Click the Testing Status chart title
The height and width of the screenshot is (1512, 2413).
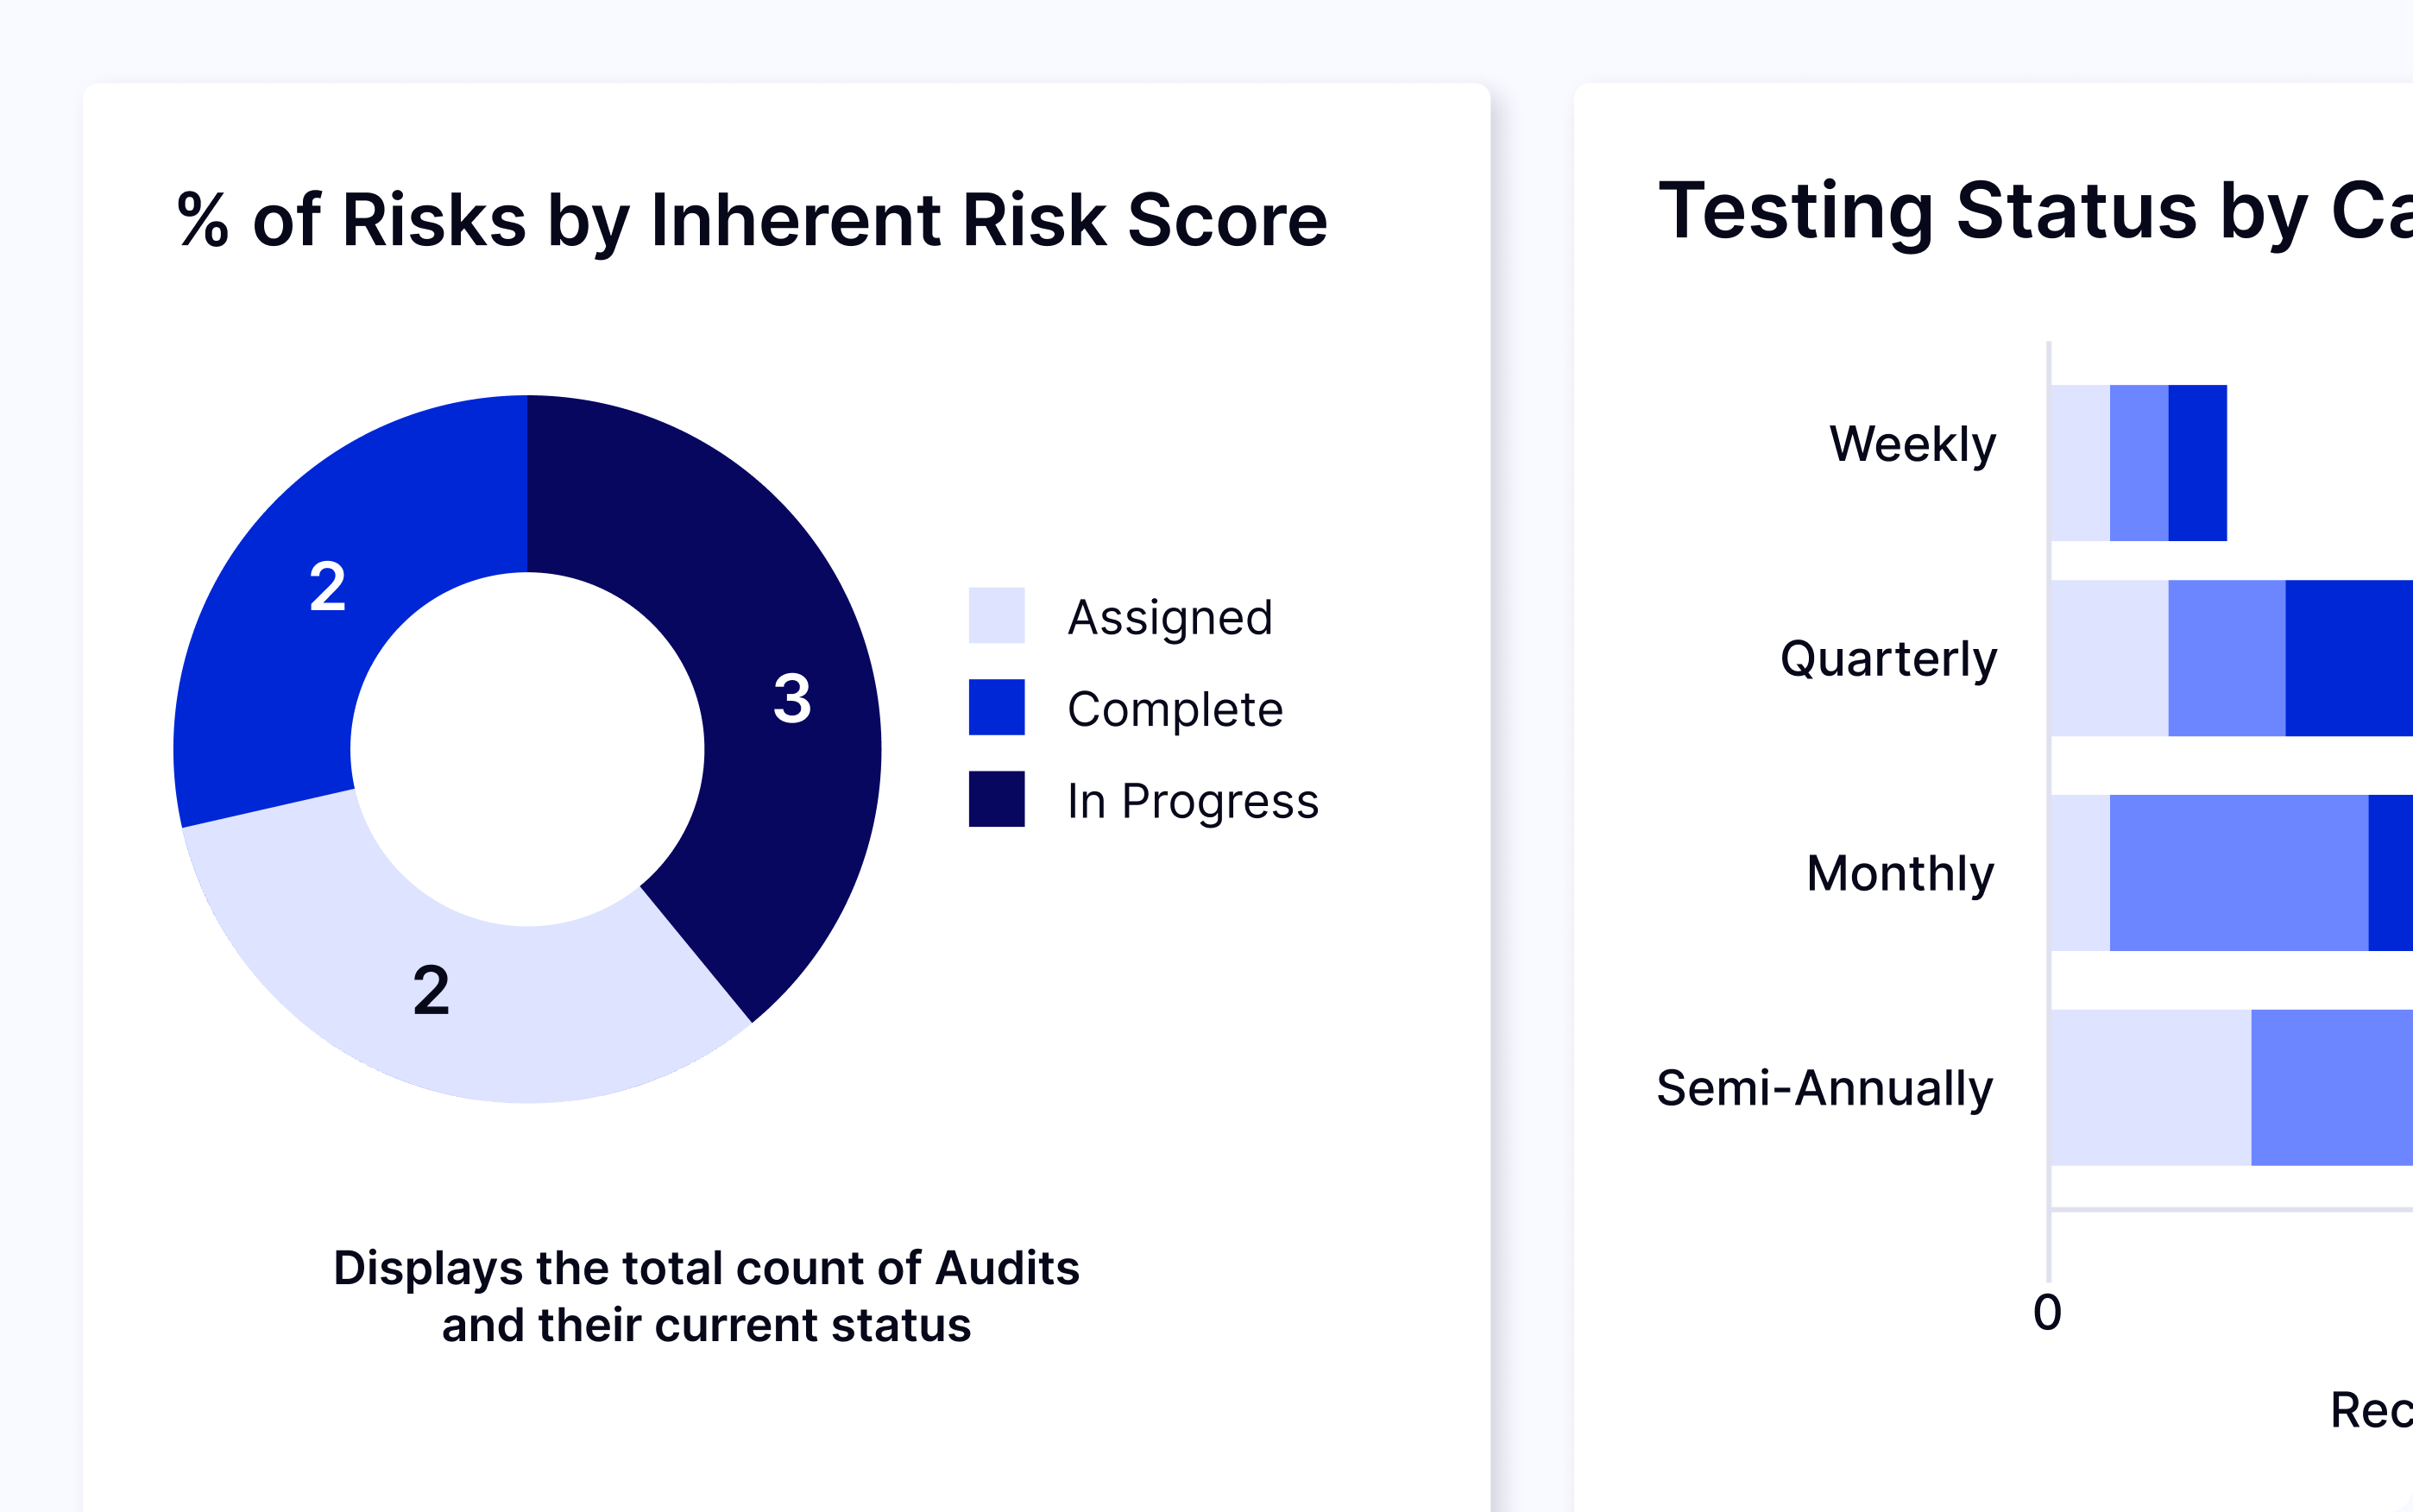tap(2035, 212)
